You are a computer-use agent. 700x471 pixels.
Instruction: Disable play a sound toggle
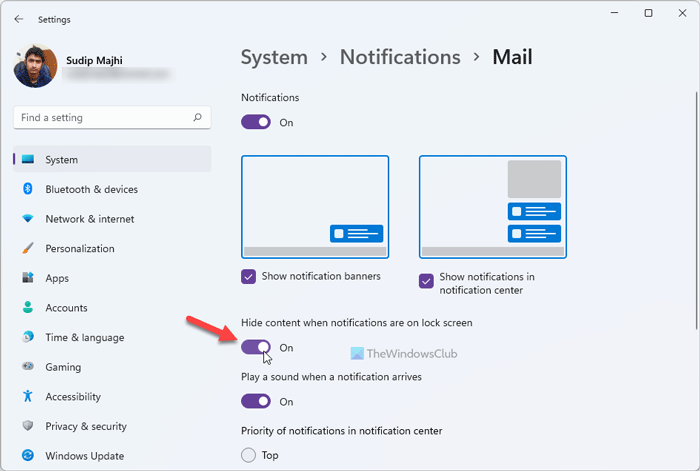pos(256,401)
